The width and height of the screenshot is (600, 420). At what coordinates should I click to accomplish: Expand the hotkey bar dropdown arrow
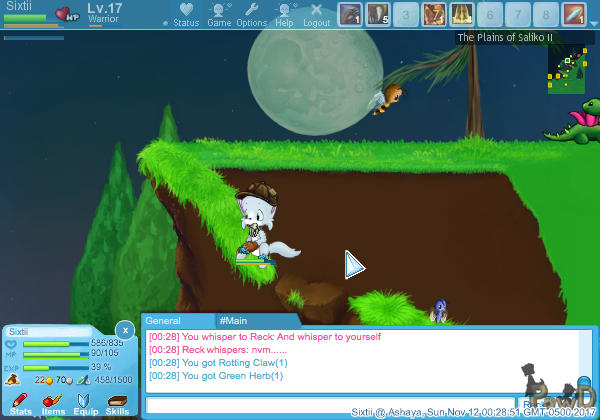pos(593,14)
